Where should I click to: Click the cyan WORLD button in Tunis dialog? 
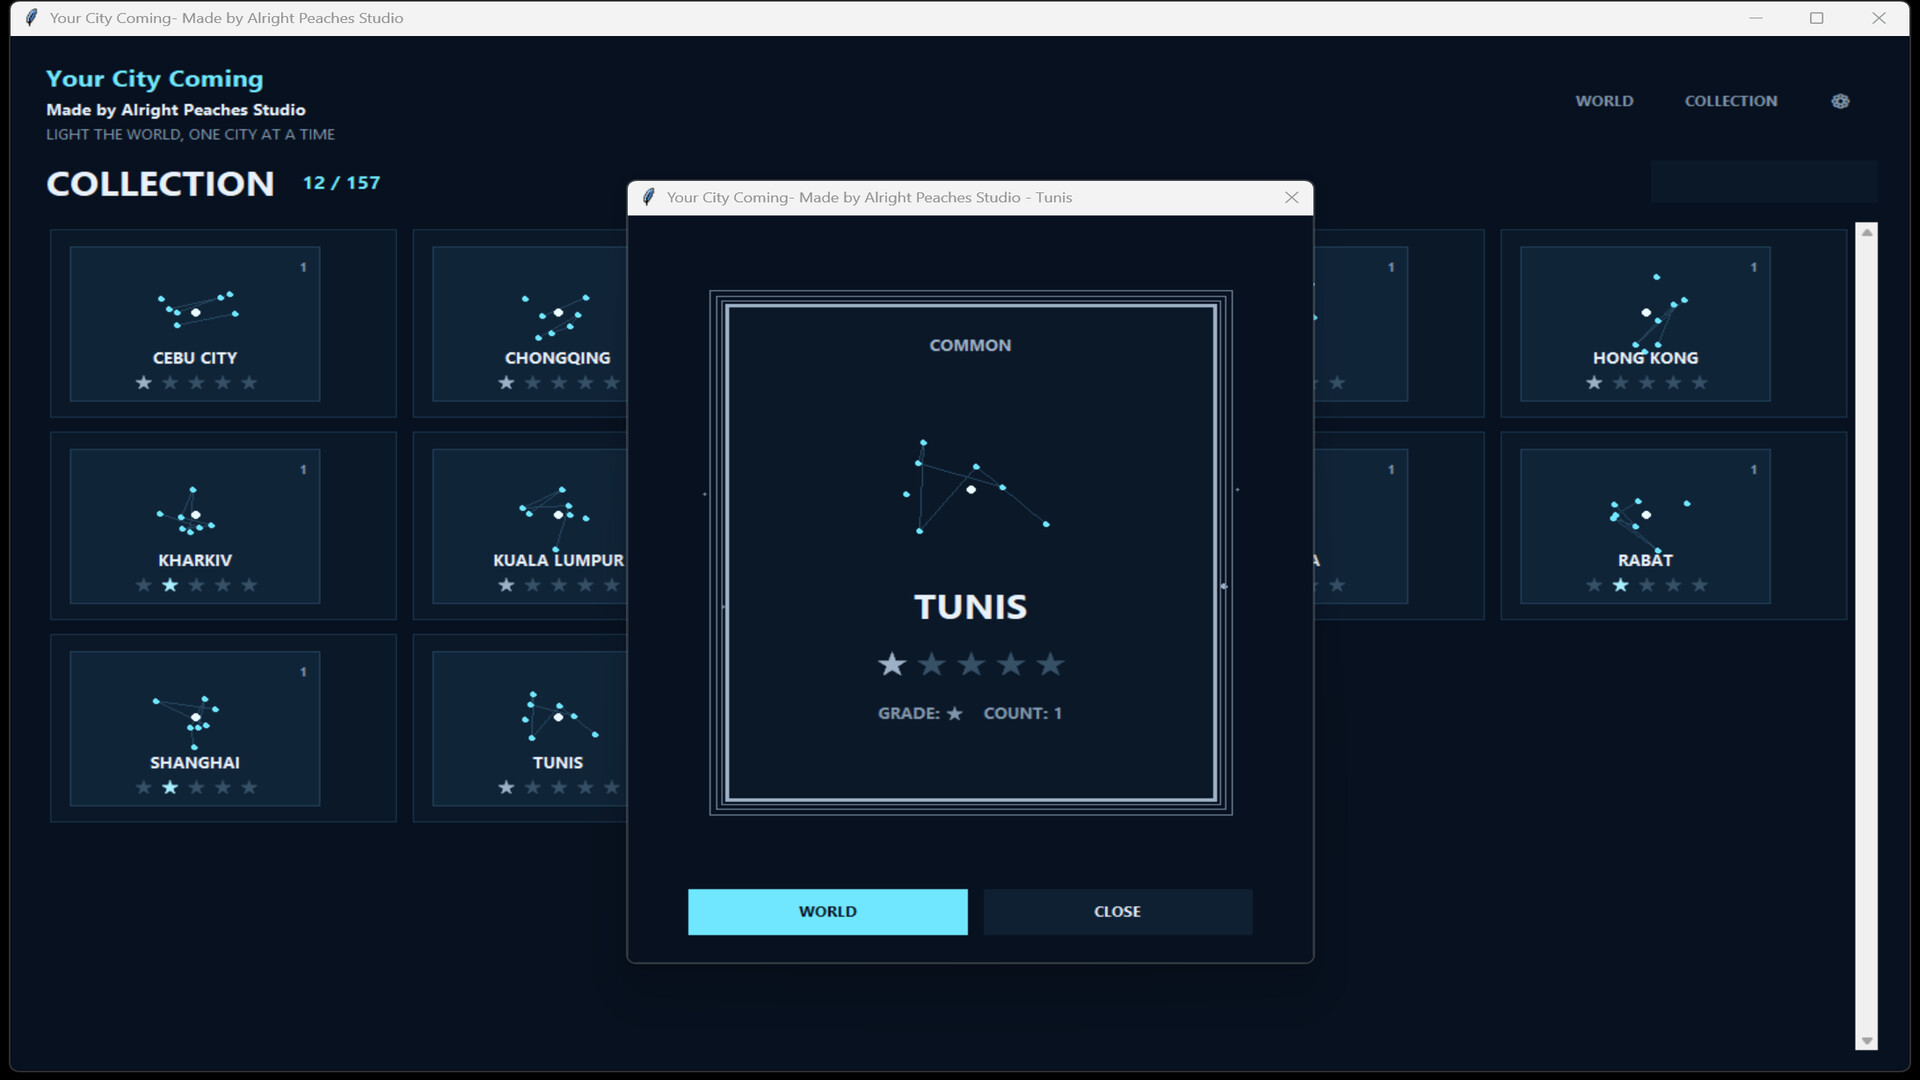point(827,911)
